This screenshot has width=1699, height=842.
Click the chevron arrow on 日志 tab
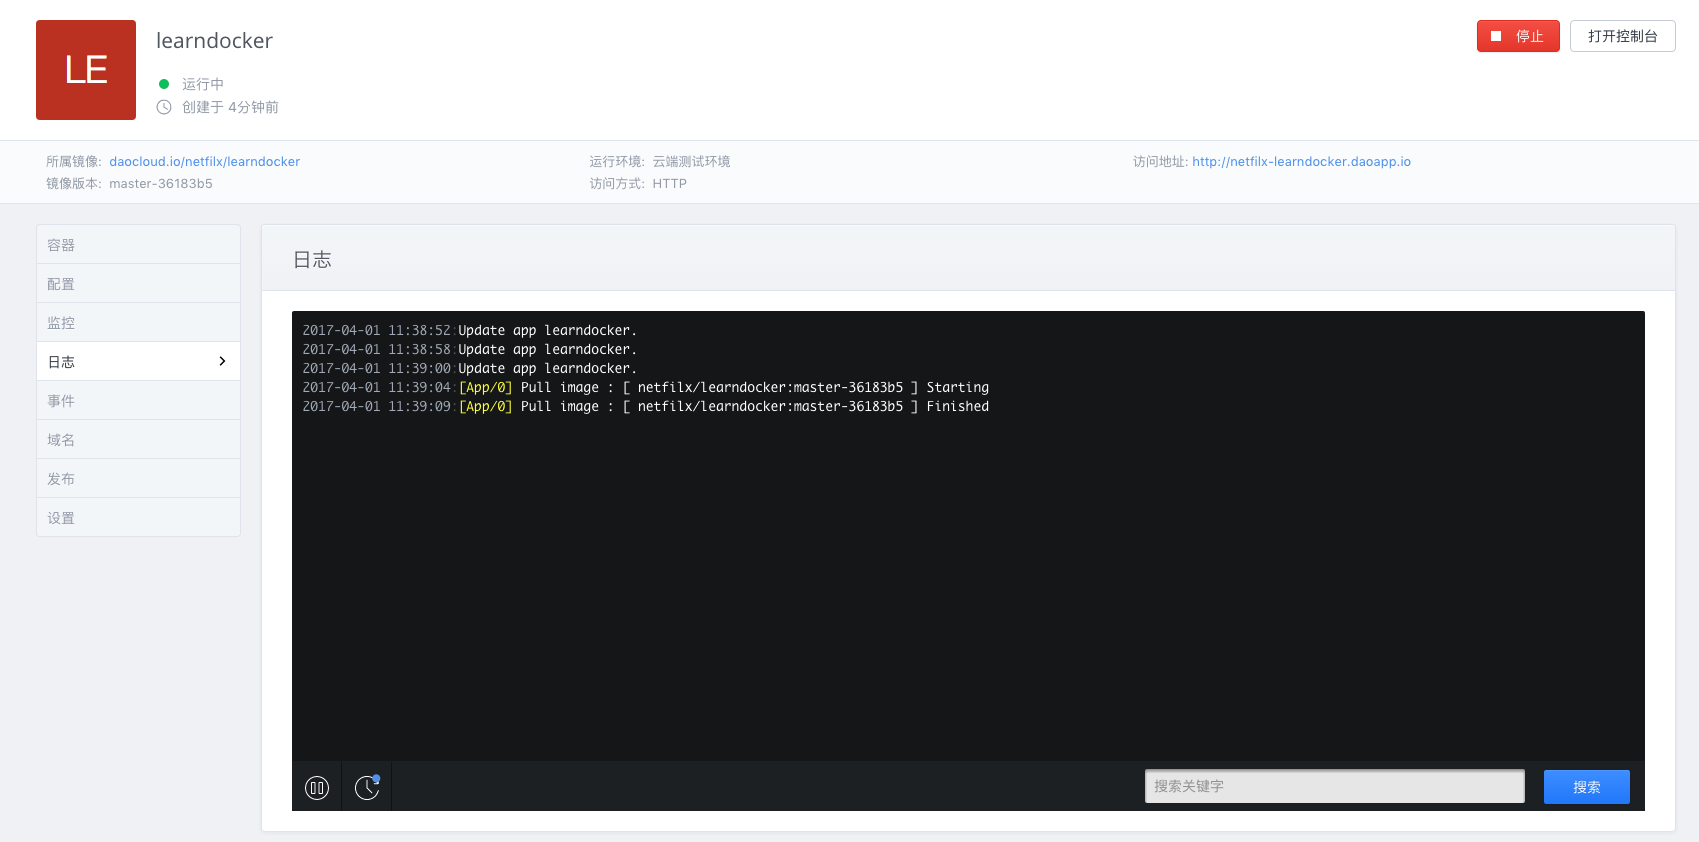222,361
